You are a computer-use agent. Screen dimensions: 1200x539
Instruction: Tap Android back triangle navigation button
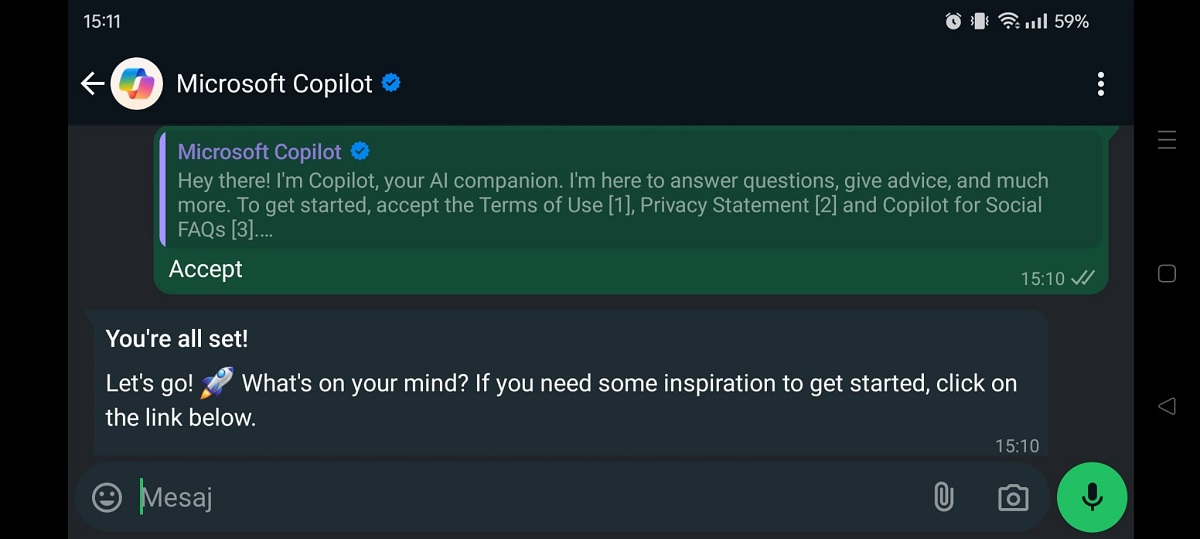pyautogui.click(x=1166, y=406)
